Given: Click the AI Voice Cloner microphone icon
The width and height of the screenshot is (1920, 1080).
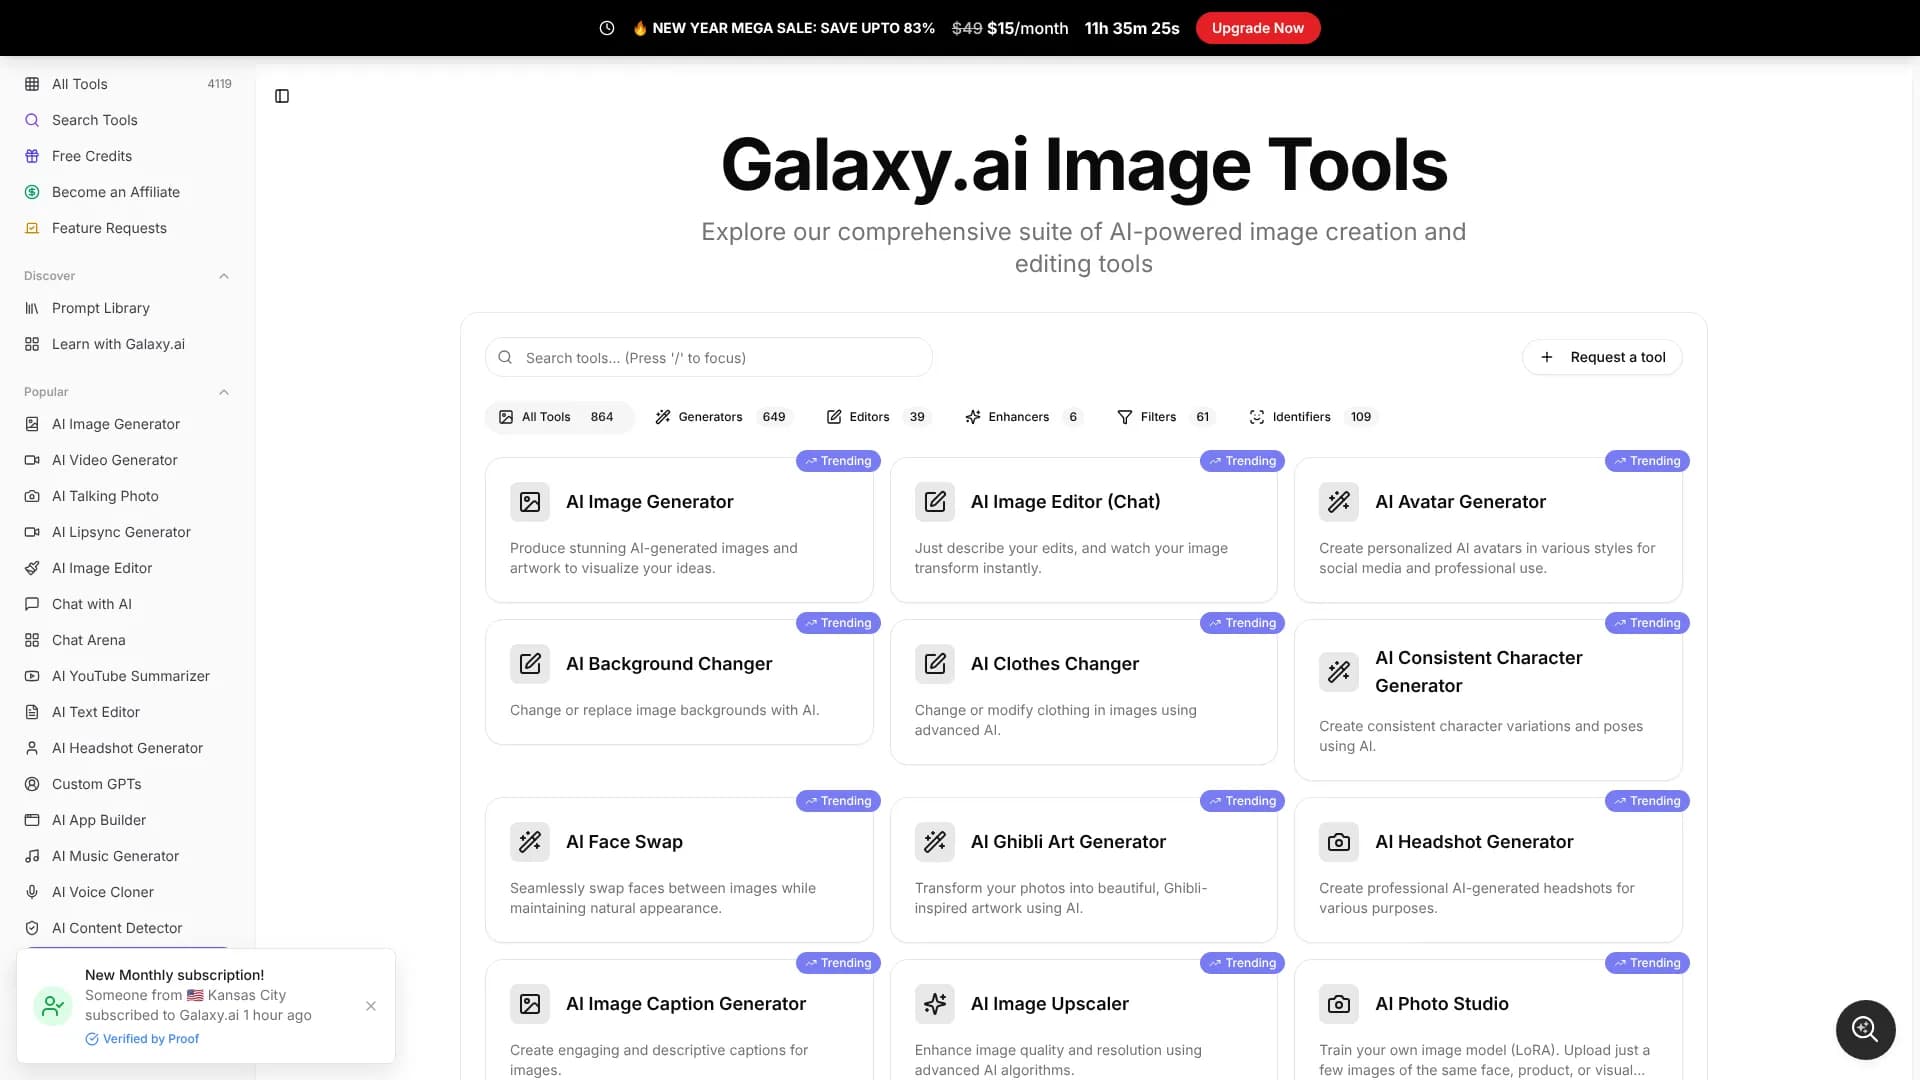Looking at the screenshot, I should [32, 892].
